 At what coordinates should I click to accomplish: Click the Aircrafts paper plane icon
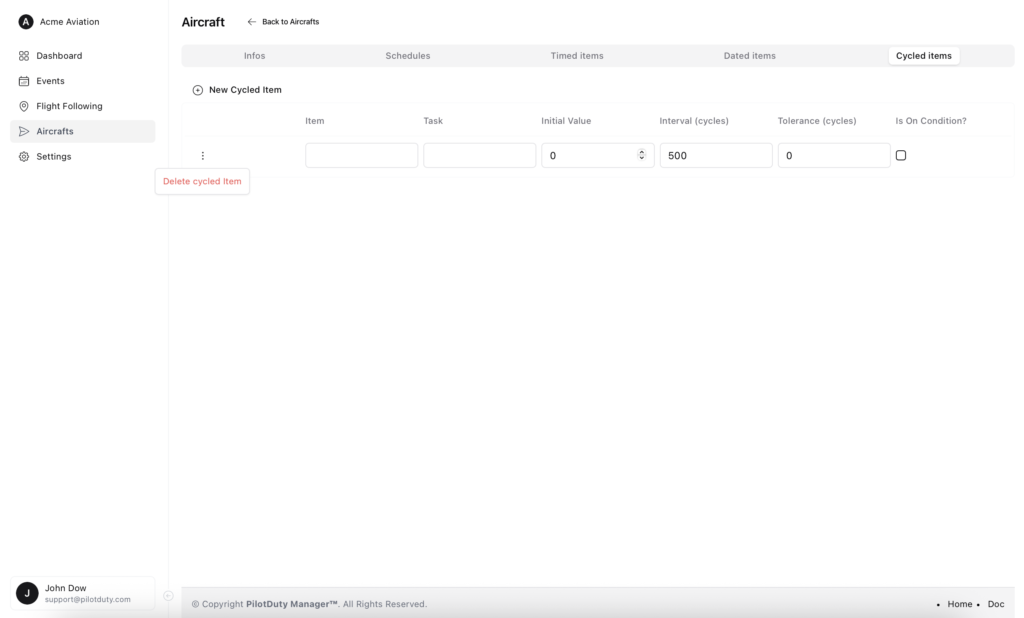coord(24,131)
